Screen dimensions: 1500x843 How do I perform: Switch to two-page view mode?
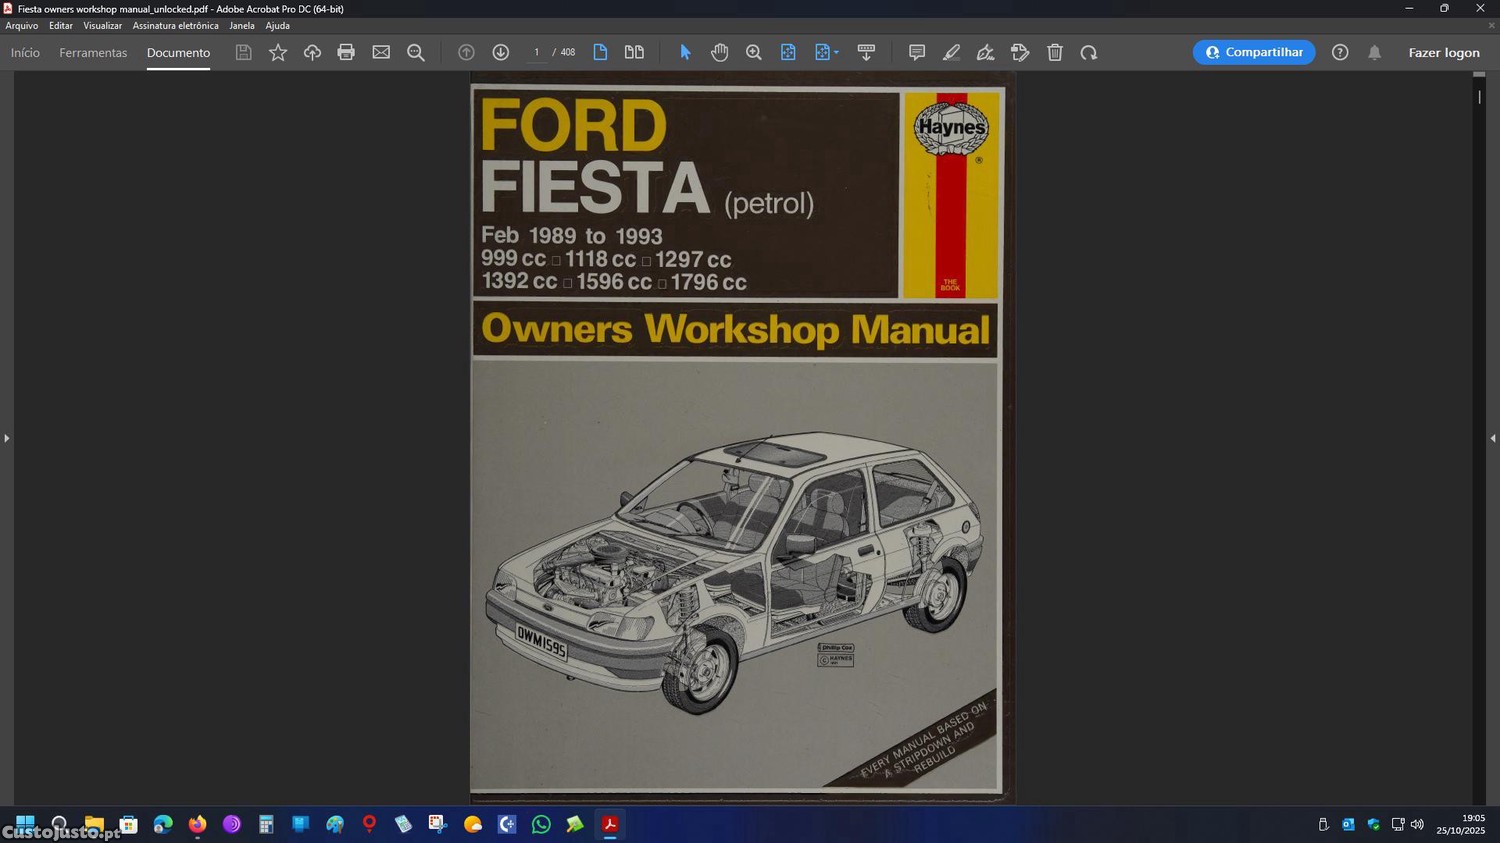[634, 52]
